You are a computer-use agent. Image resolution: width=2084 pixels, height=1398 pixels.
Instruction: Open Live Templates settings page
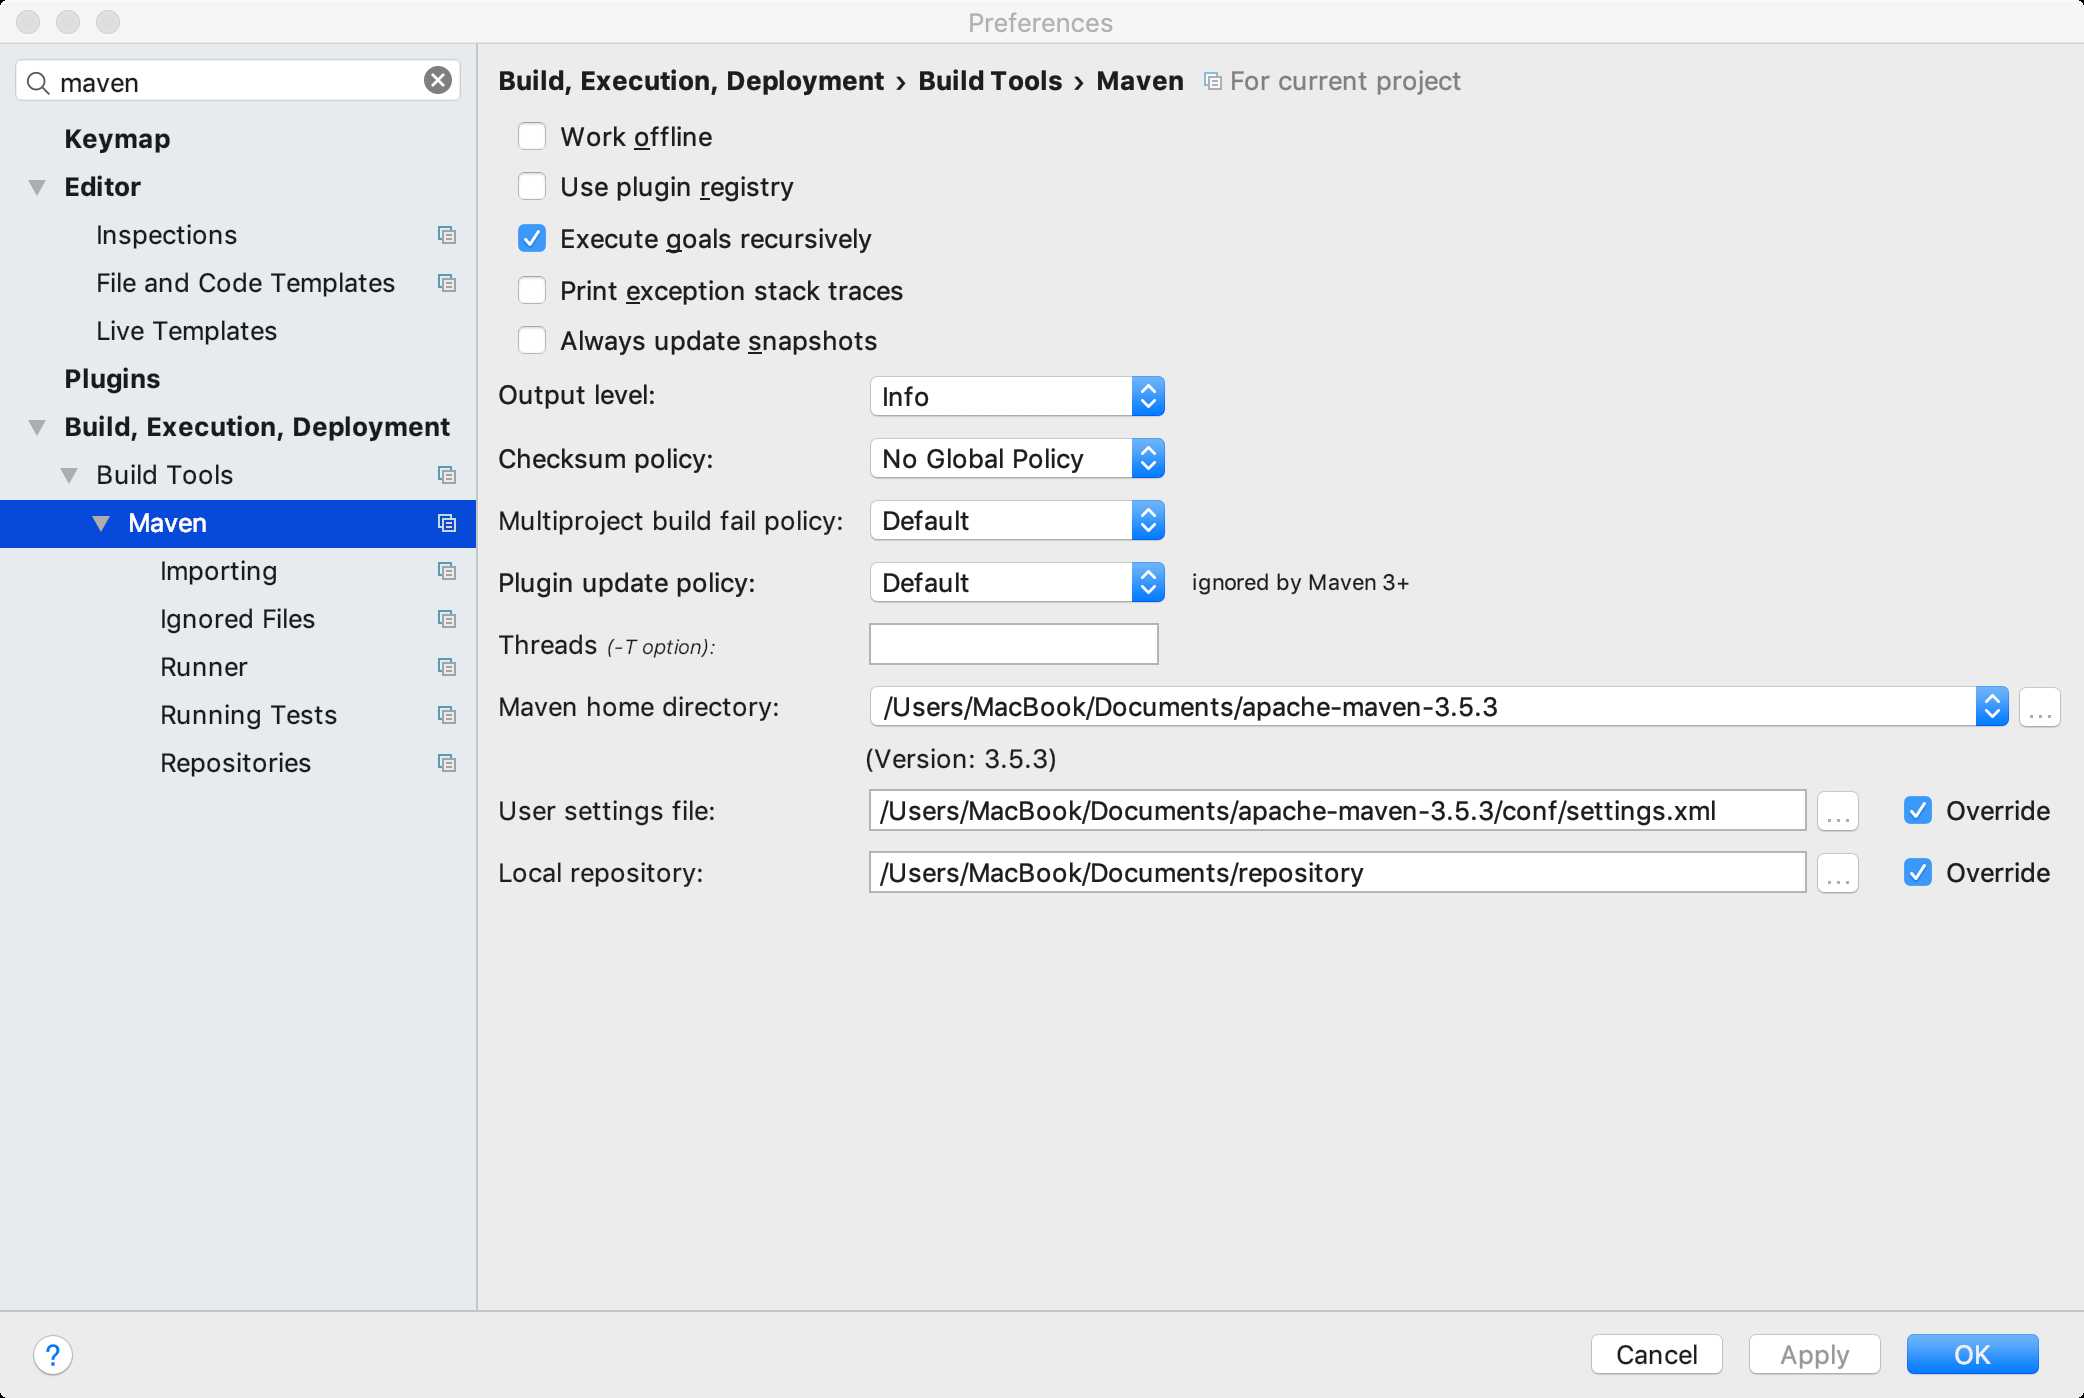pyautogui.click(x=187, y=331)
